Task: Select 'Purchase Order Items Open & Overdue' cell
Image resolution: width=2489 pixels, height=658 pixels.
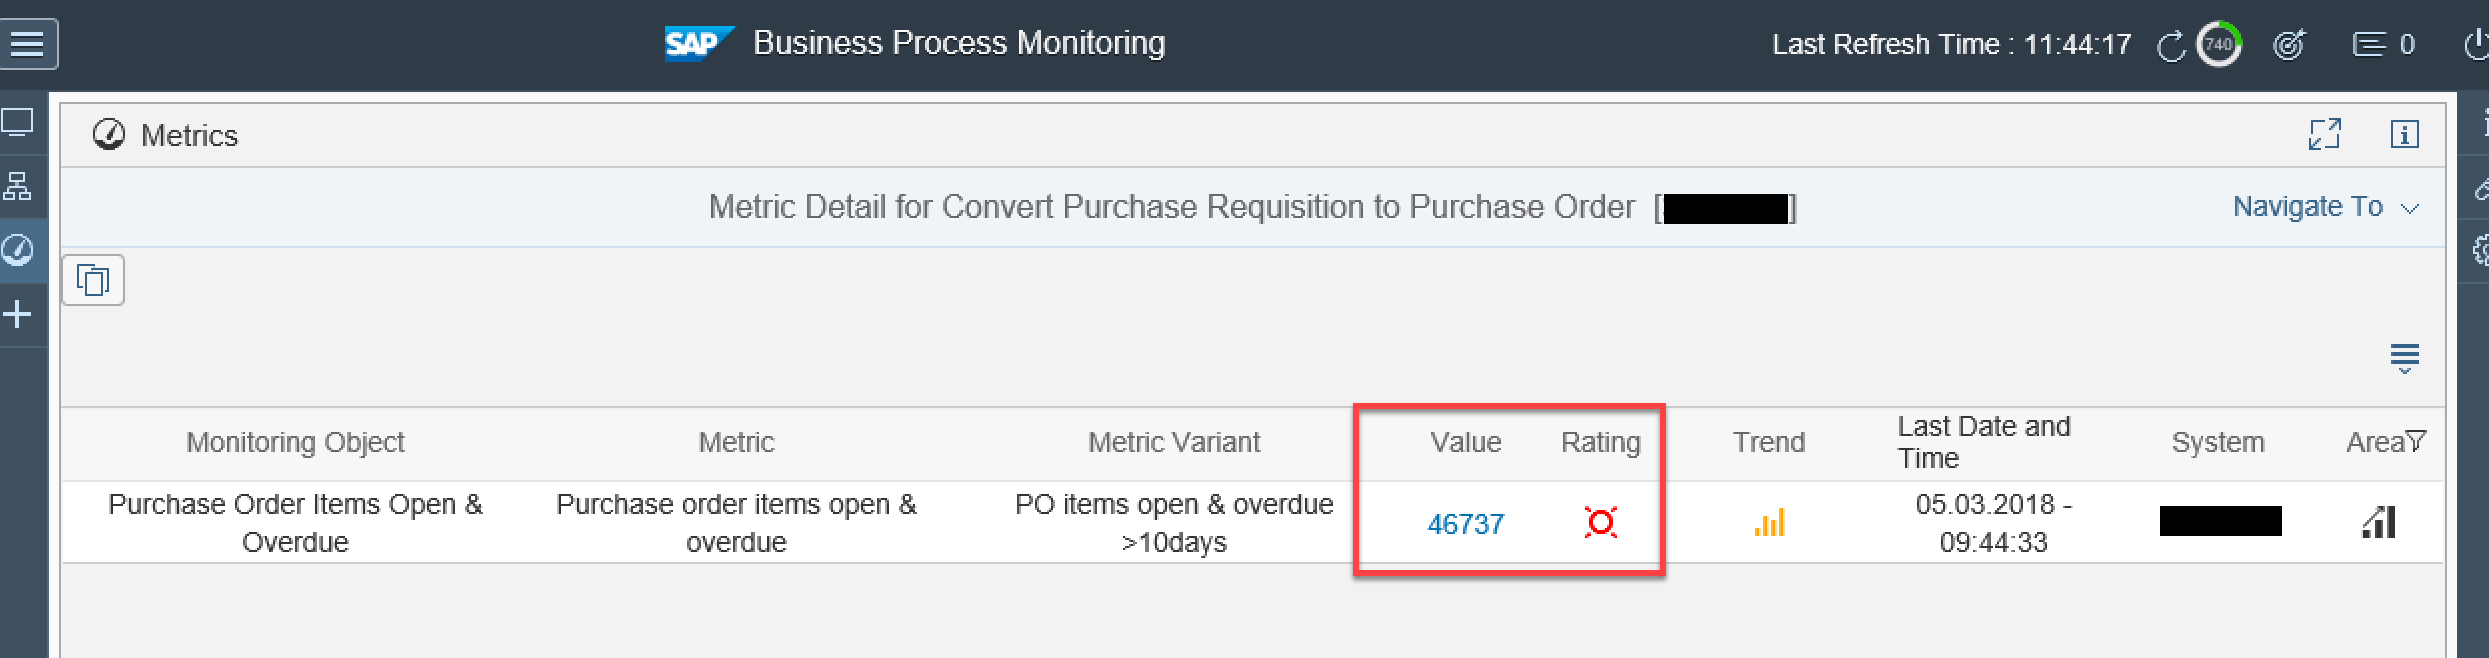Action: click(295, 523)
